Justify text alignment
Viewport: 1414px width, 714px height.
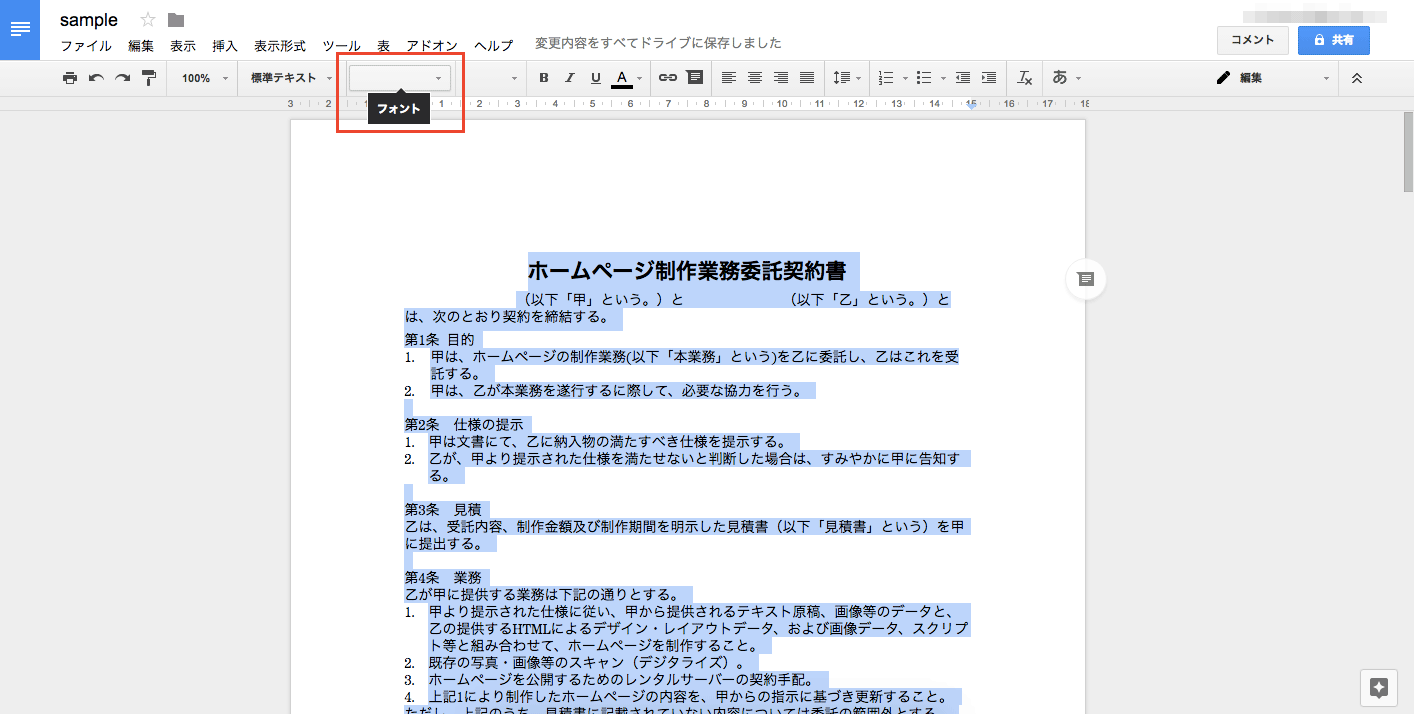click(x=807, y=78)
